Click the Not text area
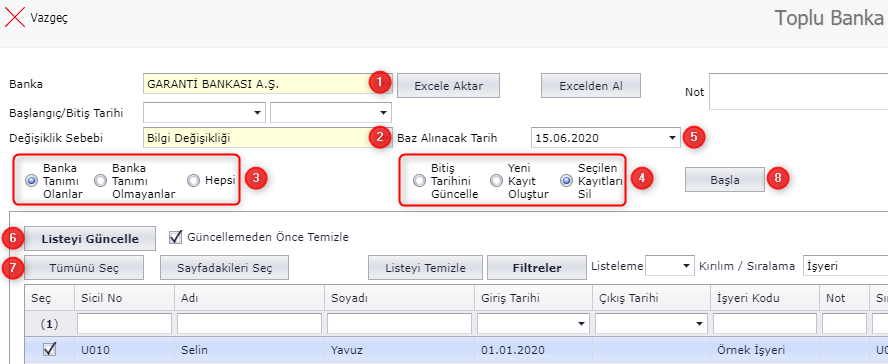This screenshot has width=888, height=364. [799, 91]
